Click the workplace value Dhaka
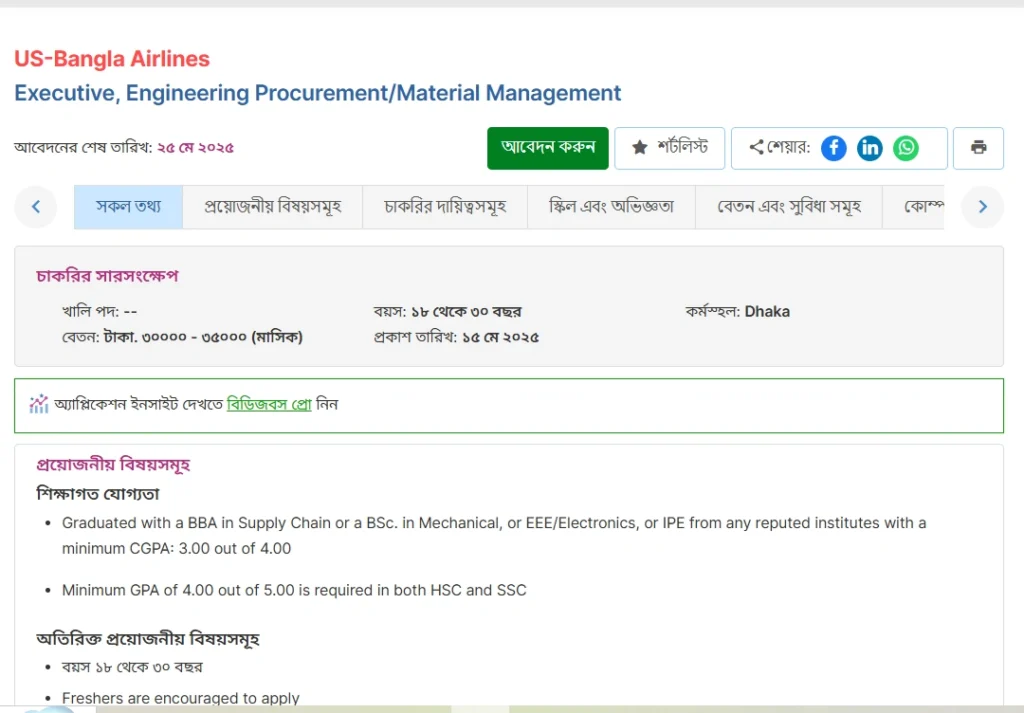1024x713 pixels. (767, 311)
